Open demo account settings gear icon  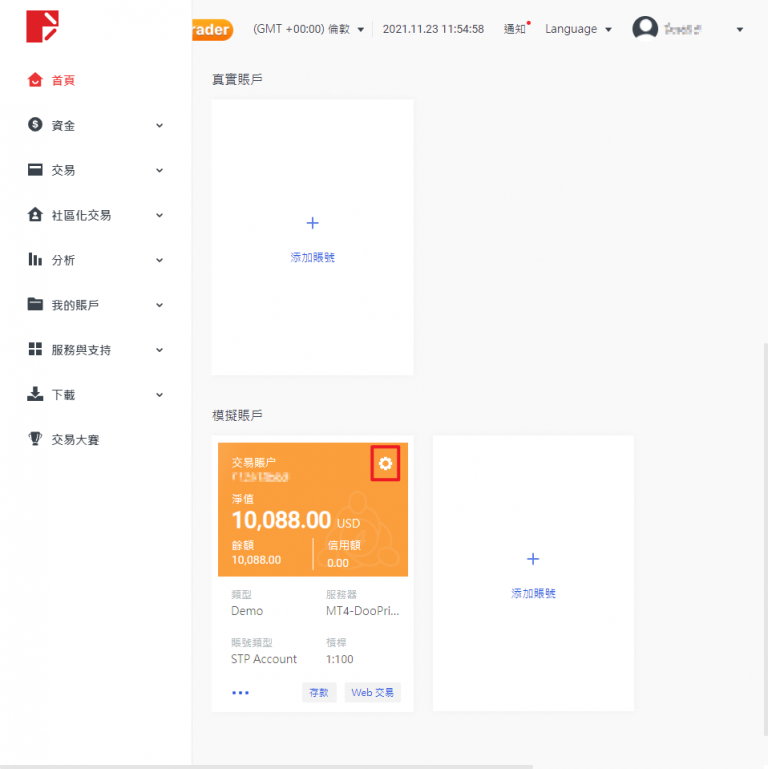[x=385, y=464]
